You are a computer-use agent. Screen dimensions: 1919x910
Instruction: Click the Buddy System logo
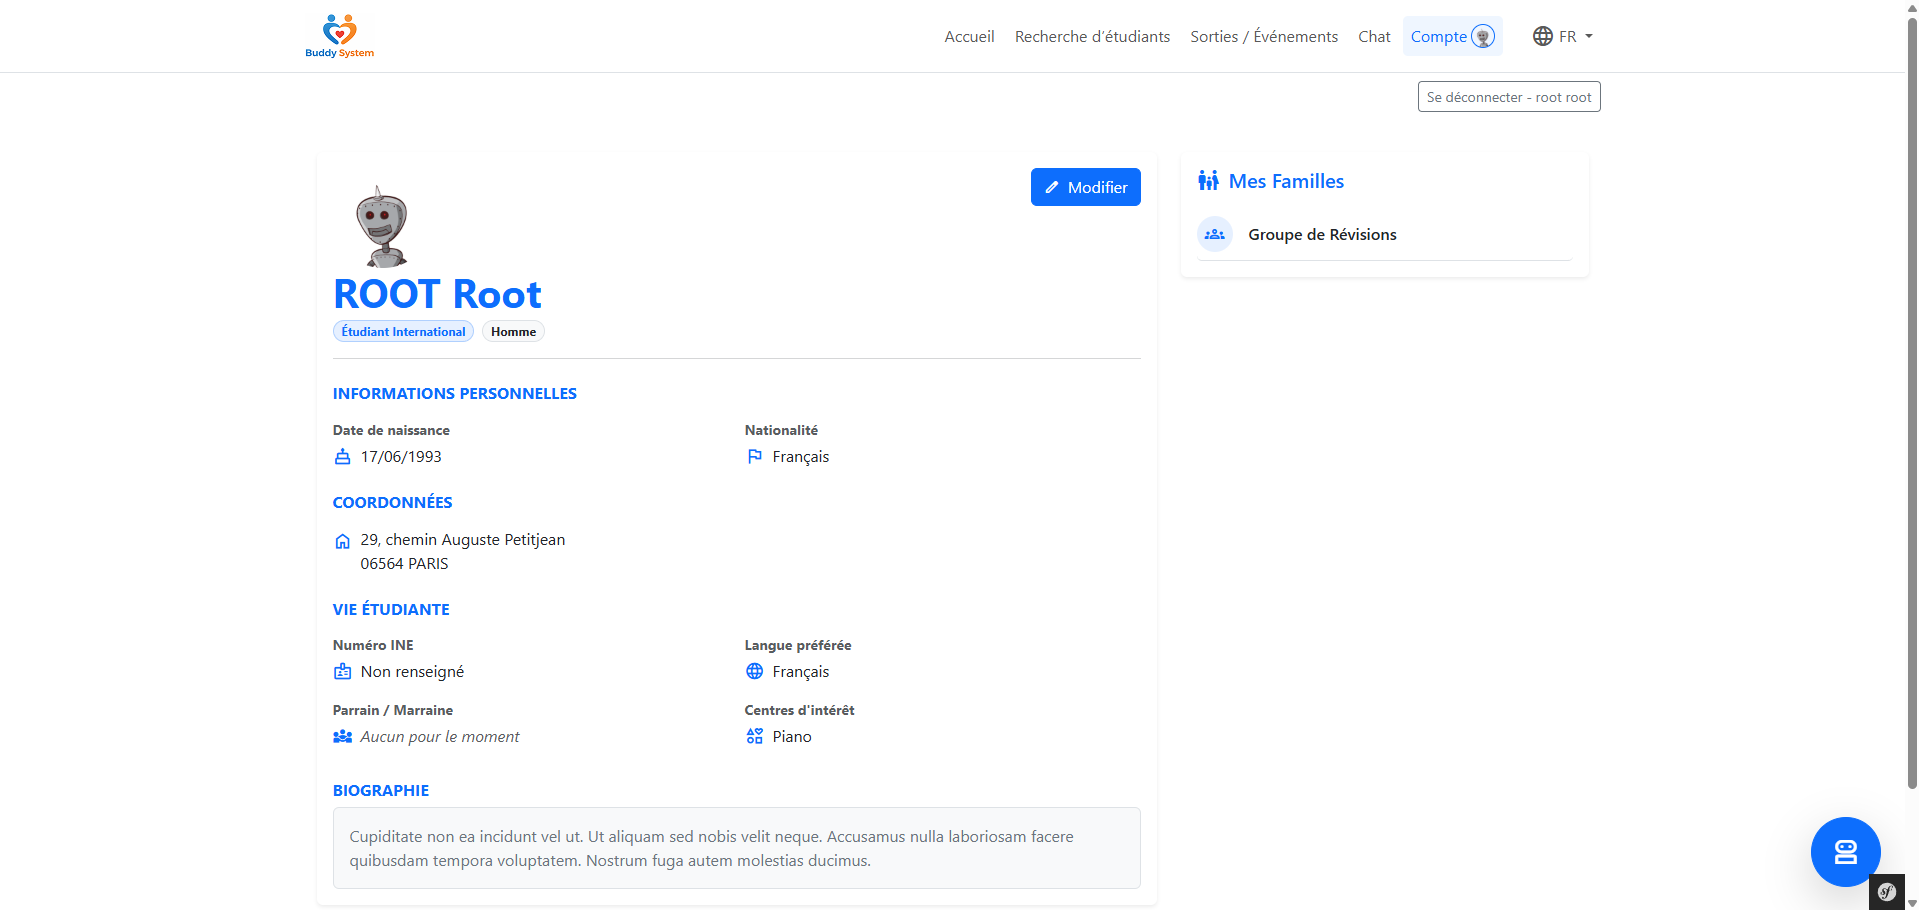pyautogui.click(x=339, y=36)
